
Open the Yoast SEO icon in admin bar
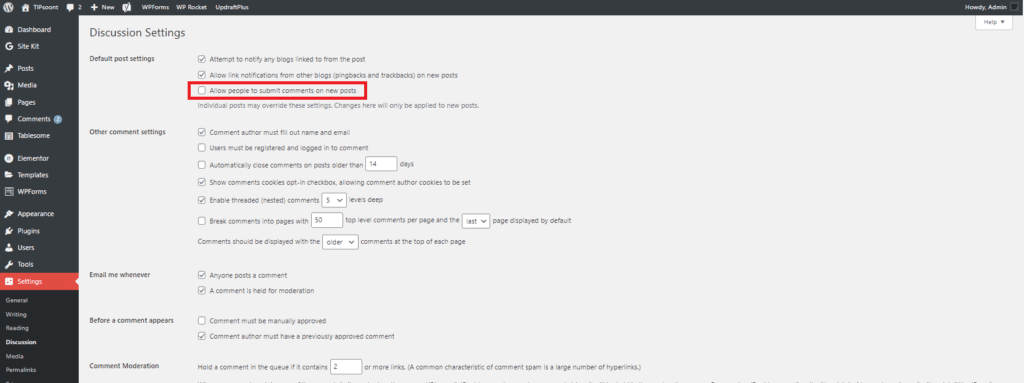tap(127, 7)
